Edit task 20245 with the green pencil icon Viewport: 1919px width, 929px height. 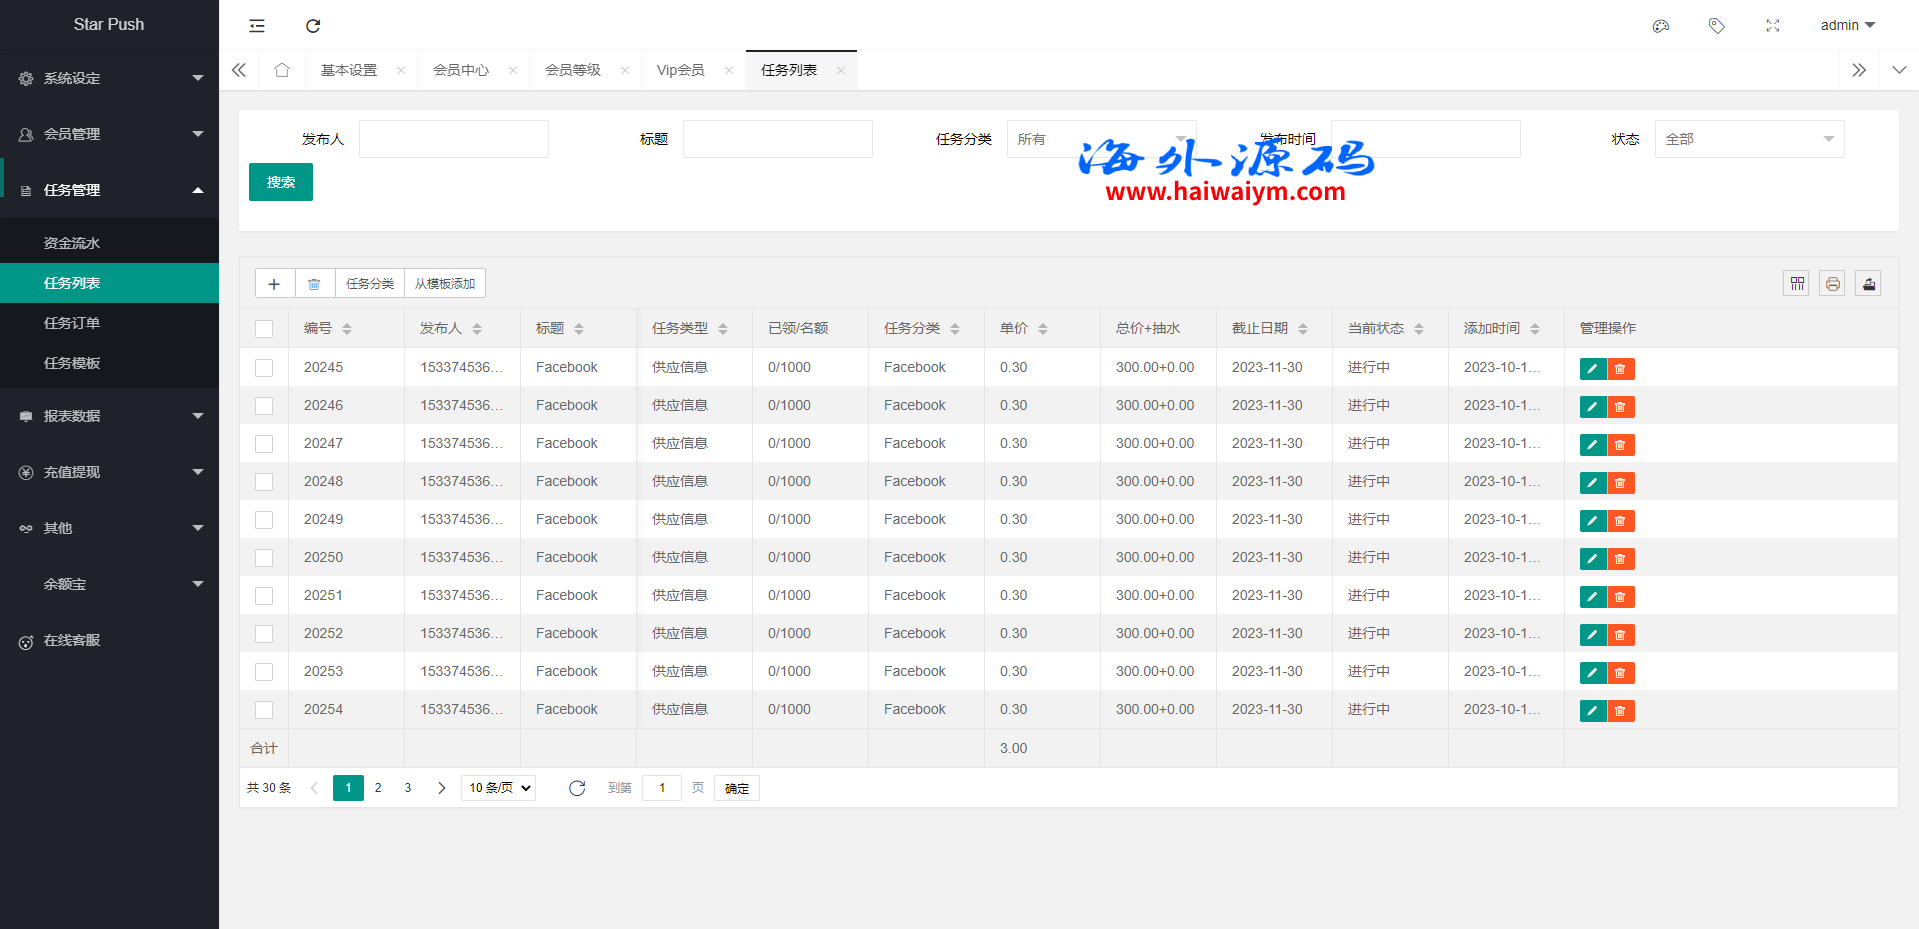[x=1592, y=369]
